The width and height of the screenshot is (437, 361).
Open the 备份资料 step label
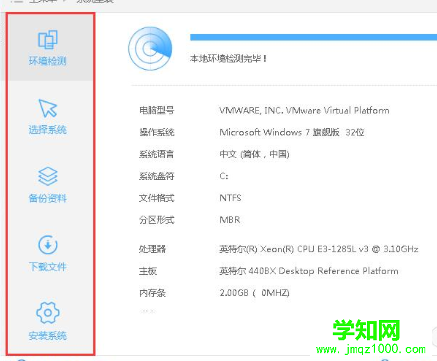pyautogui.click(x=48, y=198)
